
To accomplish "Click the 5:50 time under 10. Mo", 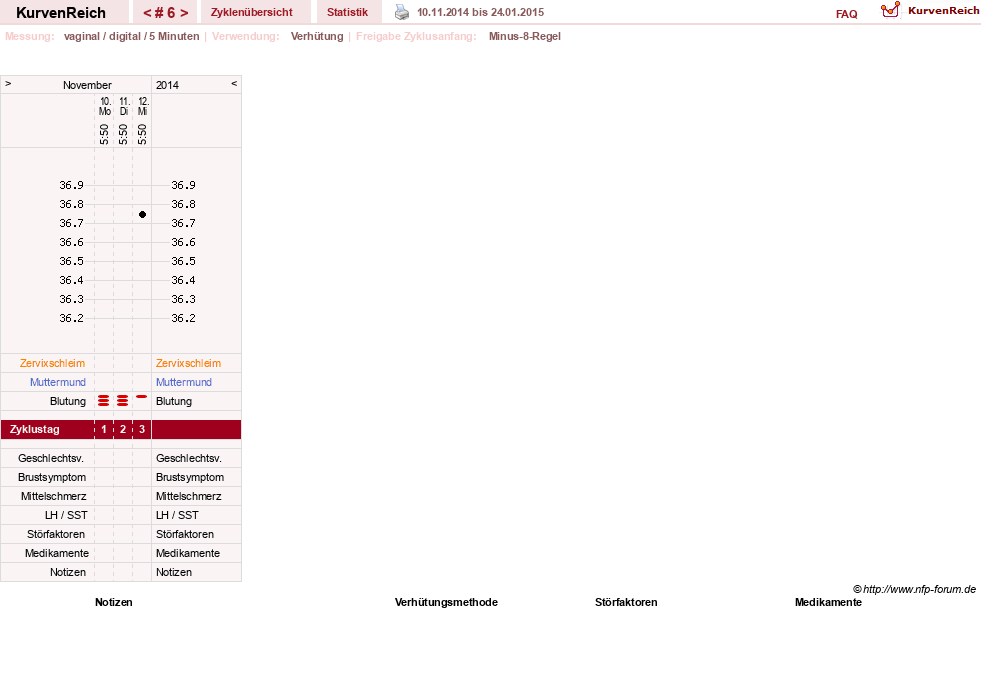I will point(104,134).
